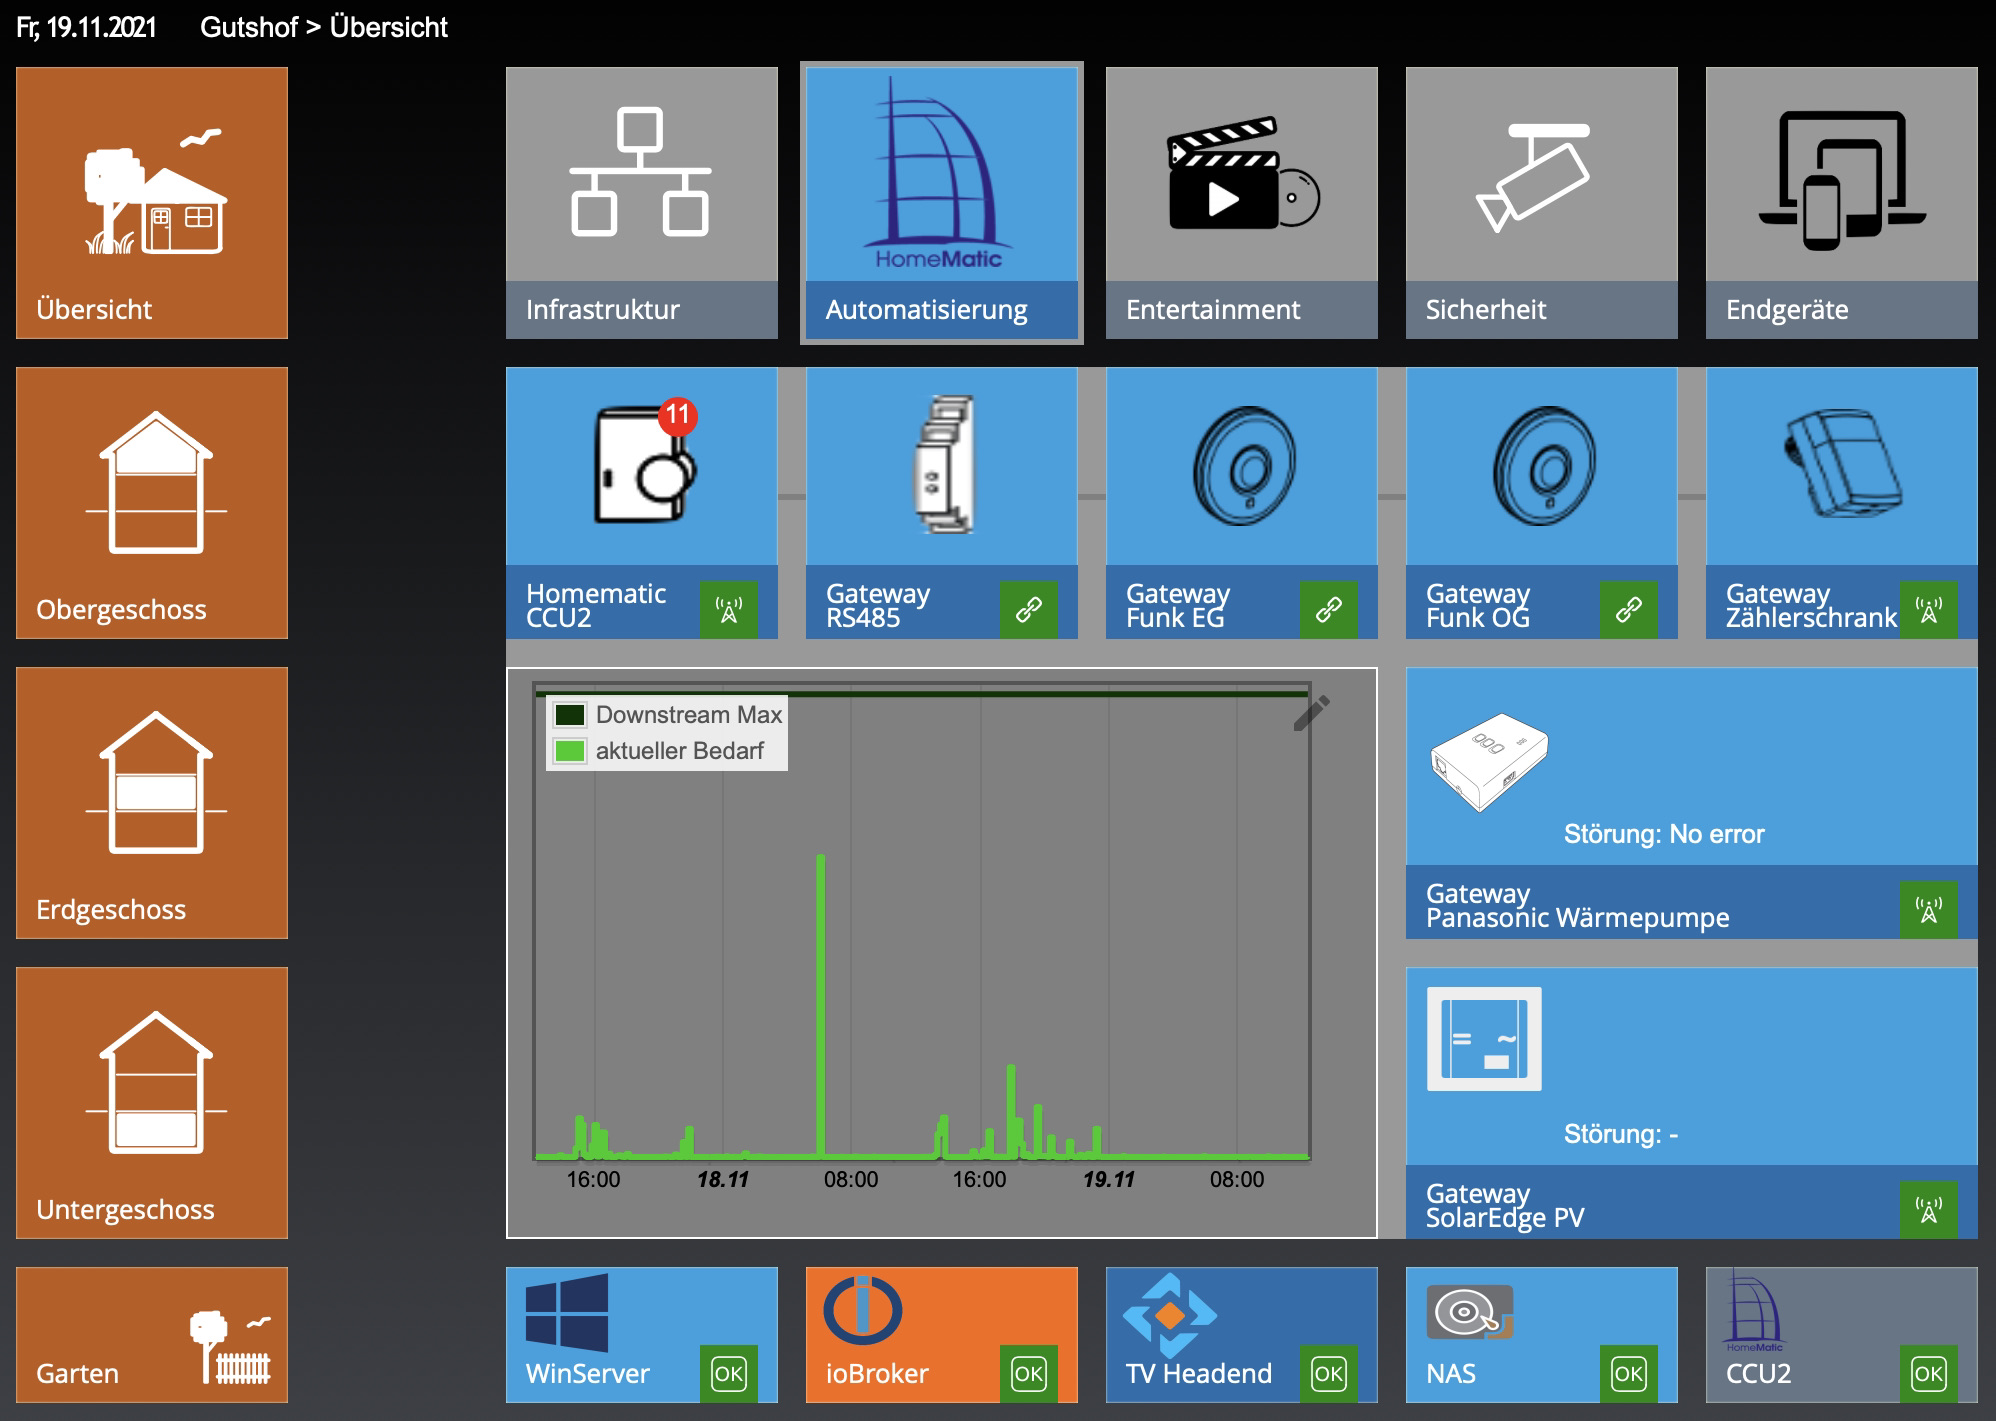The height and width of the screenshot is (1421, 1996).
Task: Click Gateway RS485 link status icon
Action: tap(1028, 609)
